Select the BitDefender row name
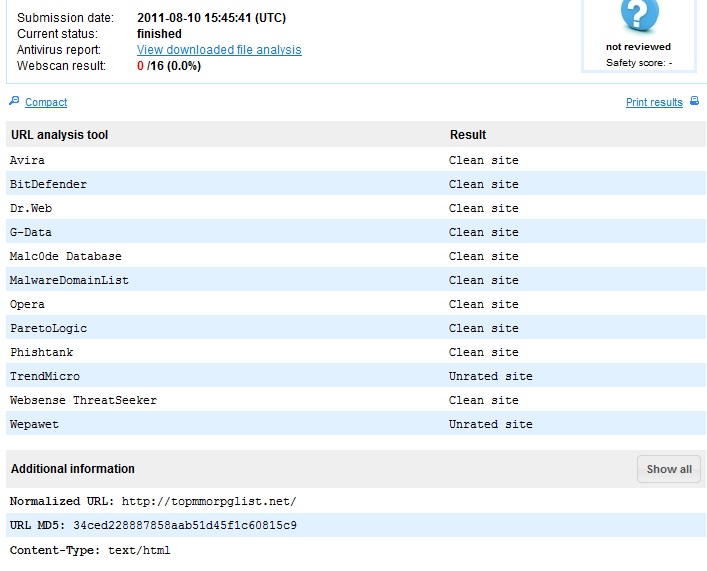The height and width of the screenshot is (571, 707). [48, 184]
